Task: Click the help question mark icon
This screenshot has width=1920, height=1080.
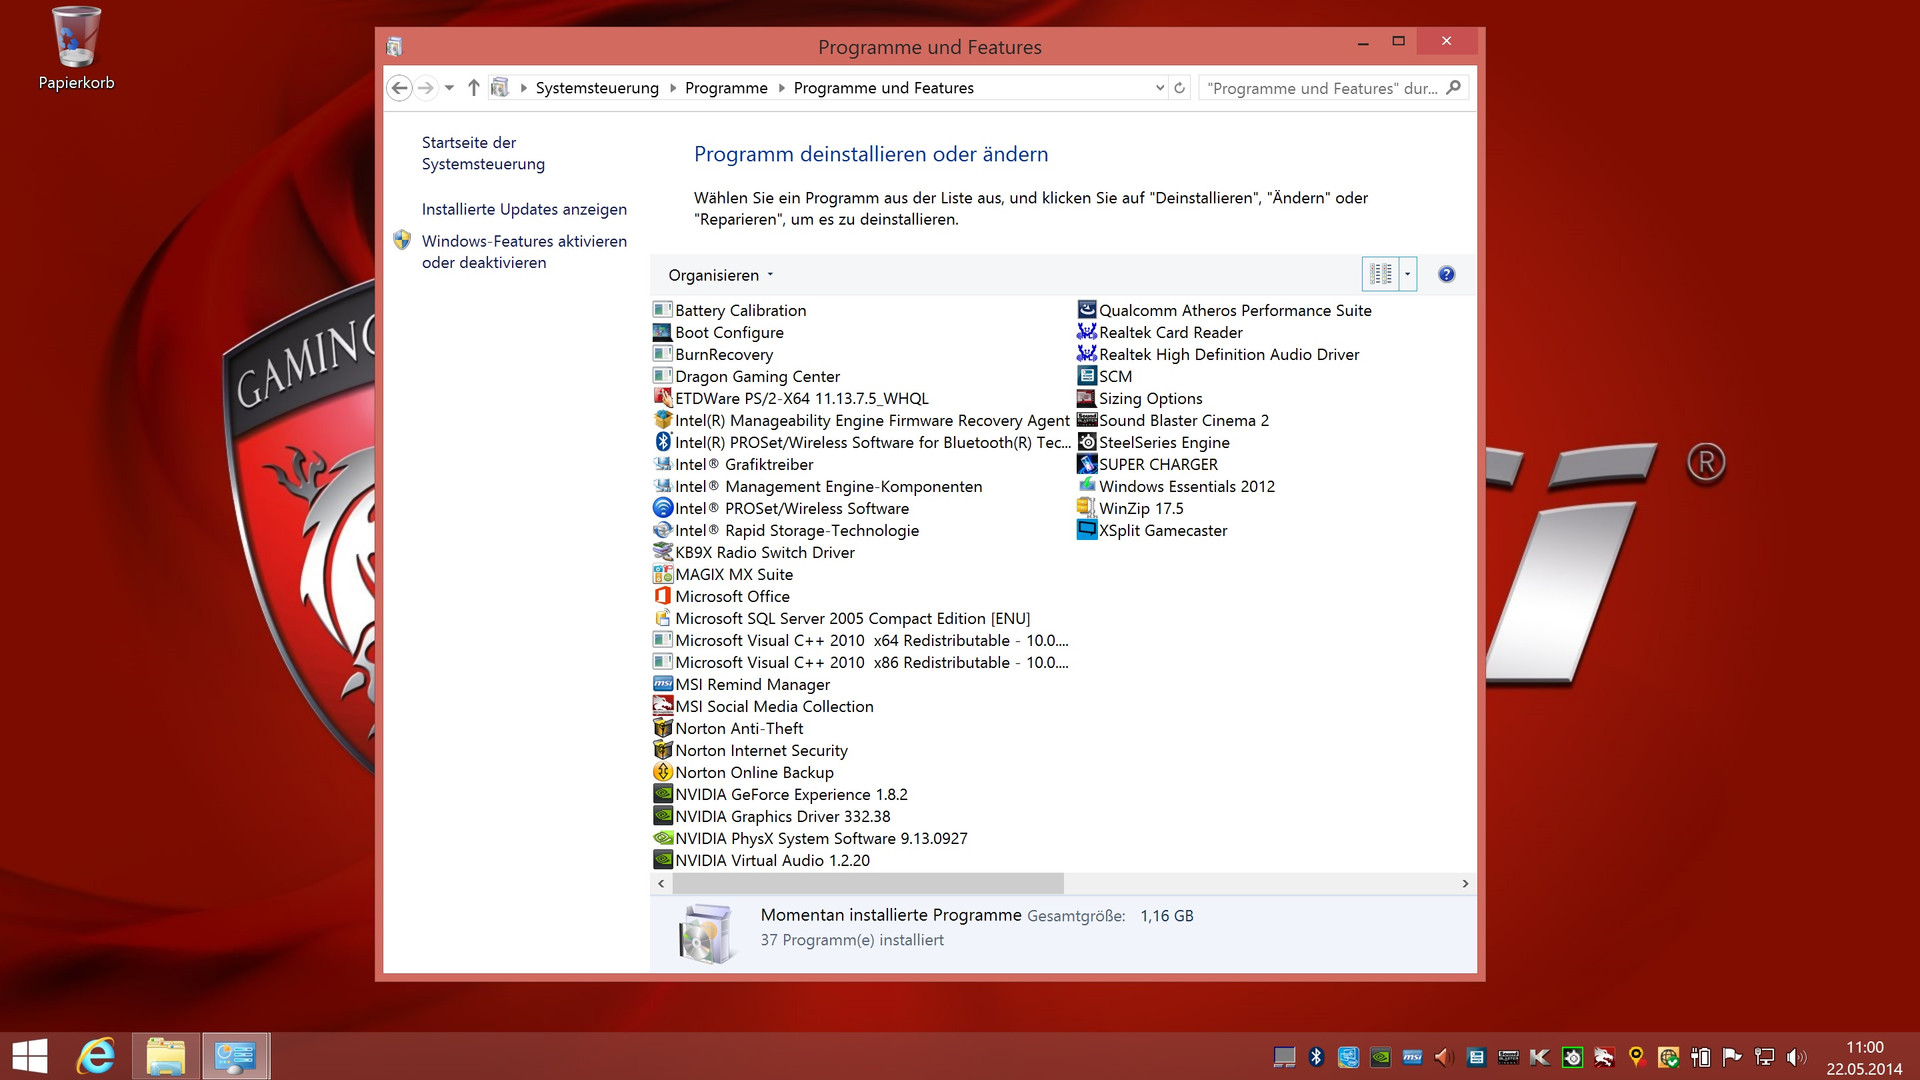Action: [1446, 274]
